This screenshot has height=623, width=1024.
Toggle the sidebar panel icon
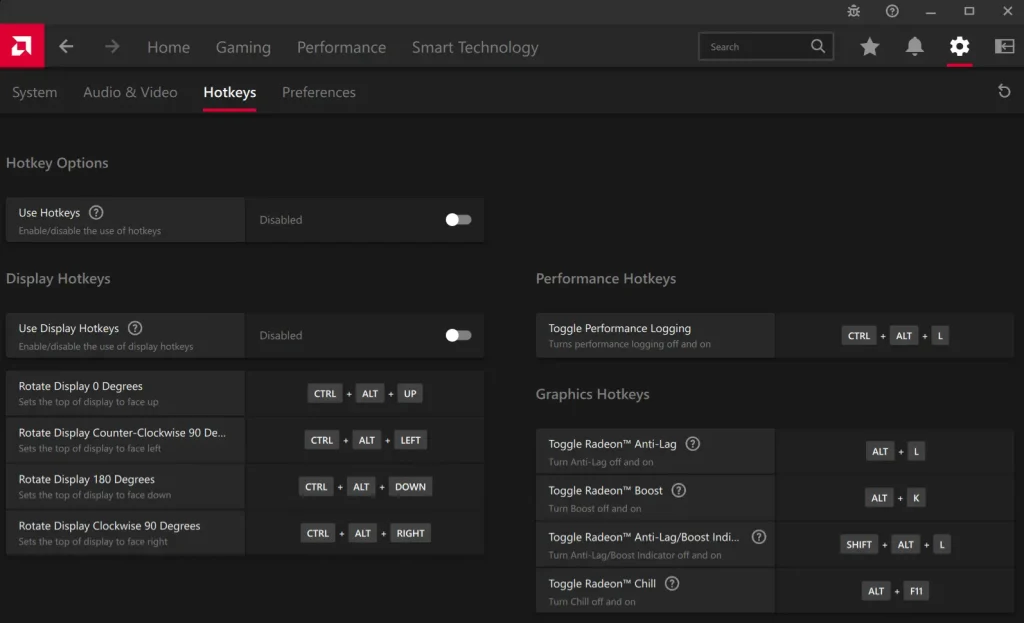point(1004,46)
